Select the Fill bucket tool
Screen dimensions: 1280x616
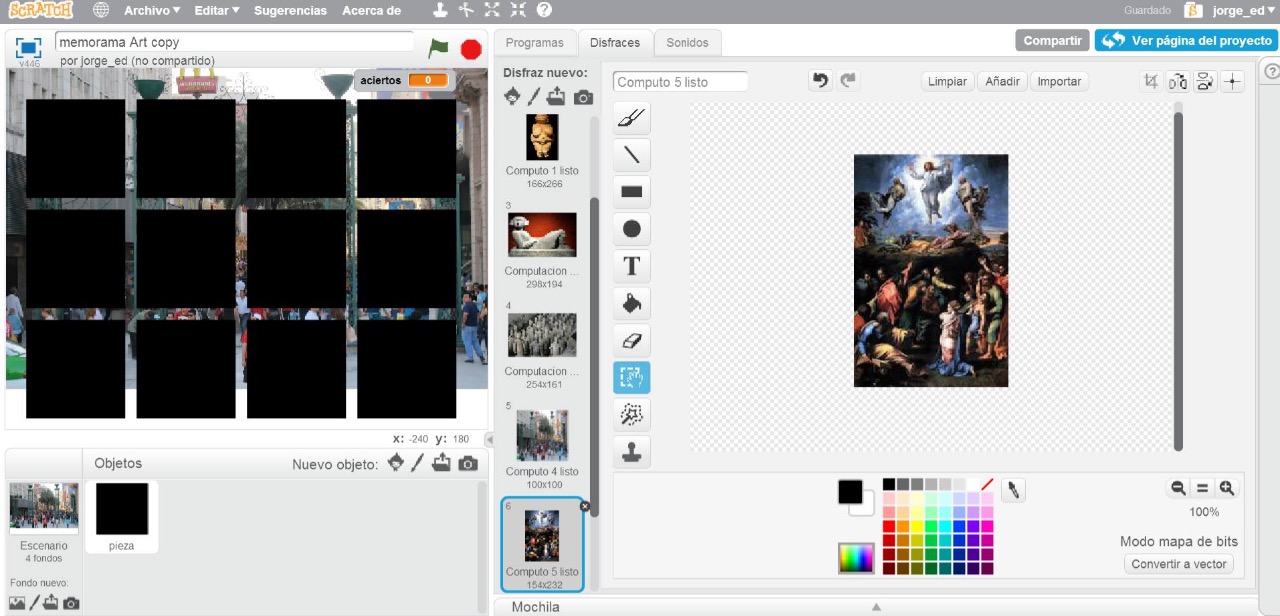pos(631,303)
